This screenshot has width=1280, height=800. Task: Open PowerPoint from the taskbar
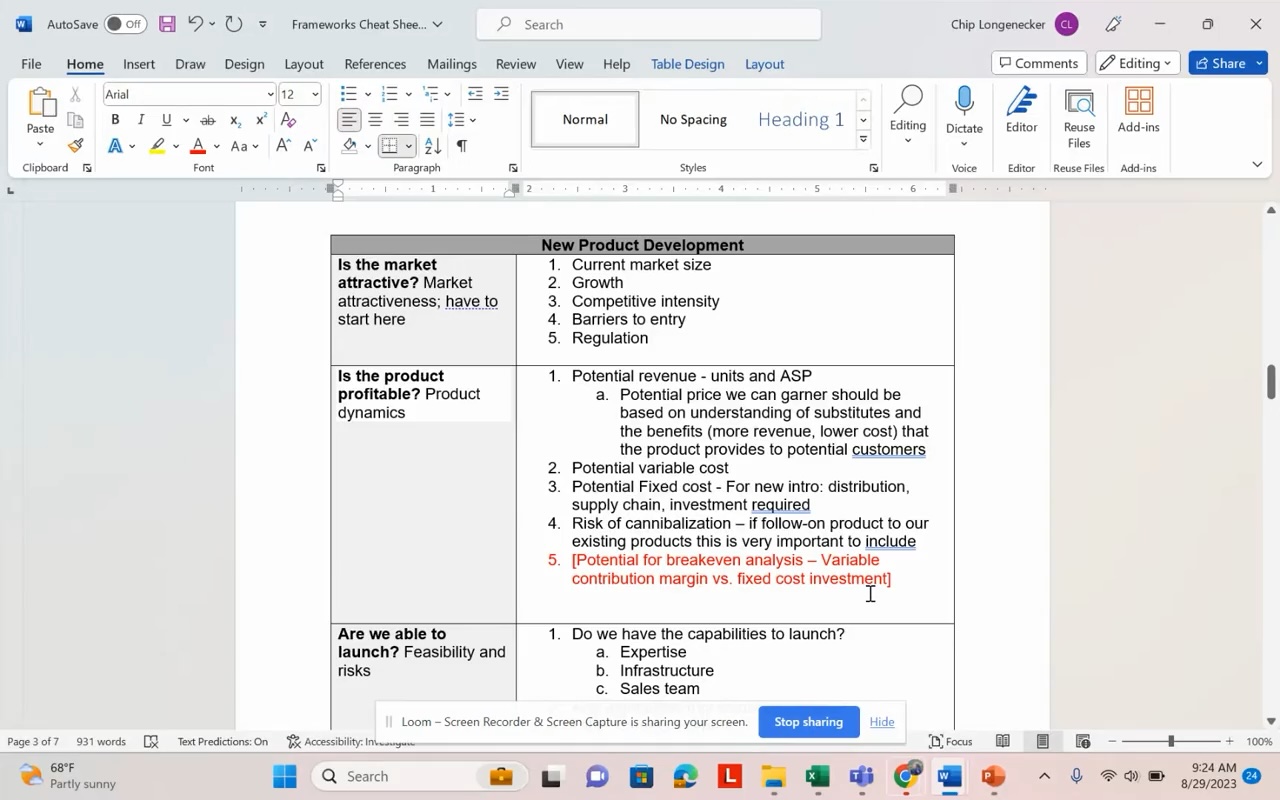click(992, 776)
